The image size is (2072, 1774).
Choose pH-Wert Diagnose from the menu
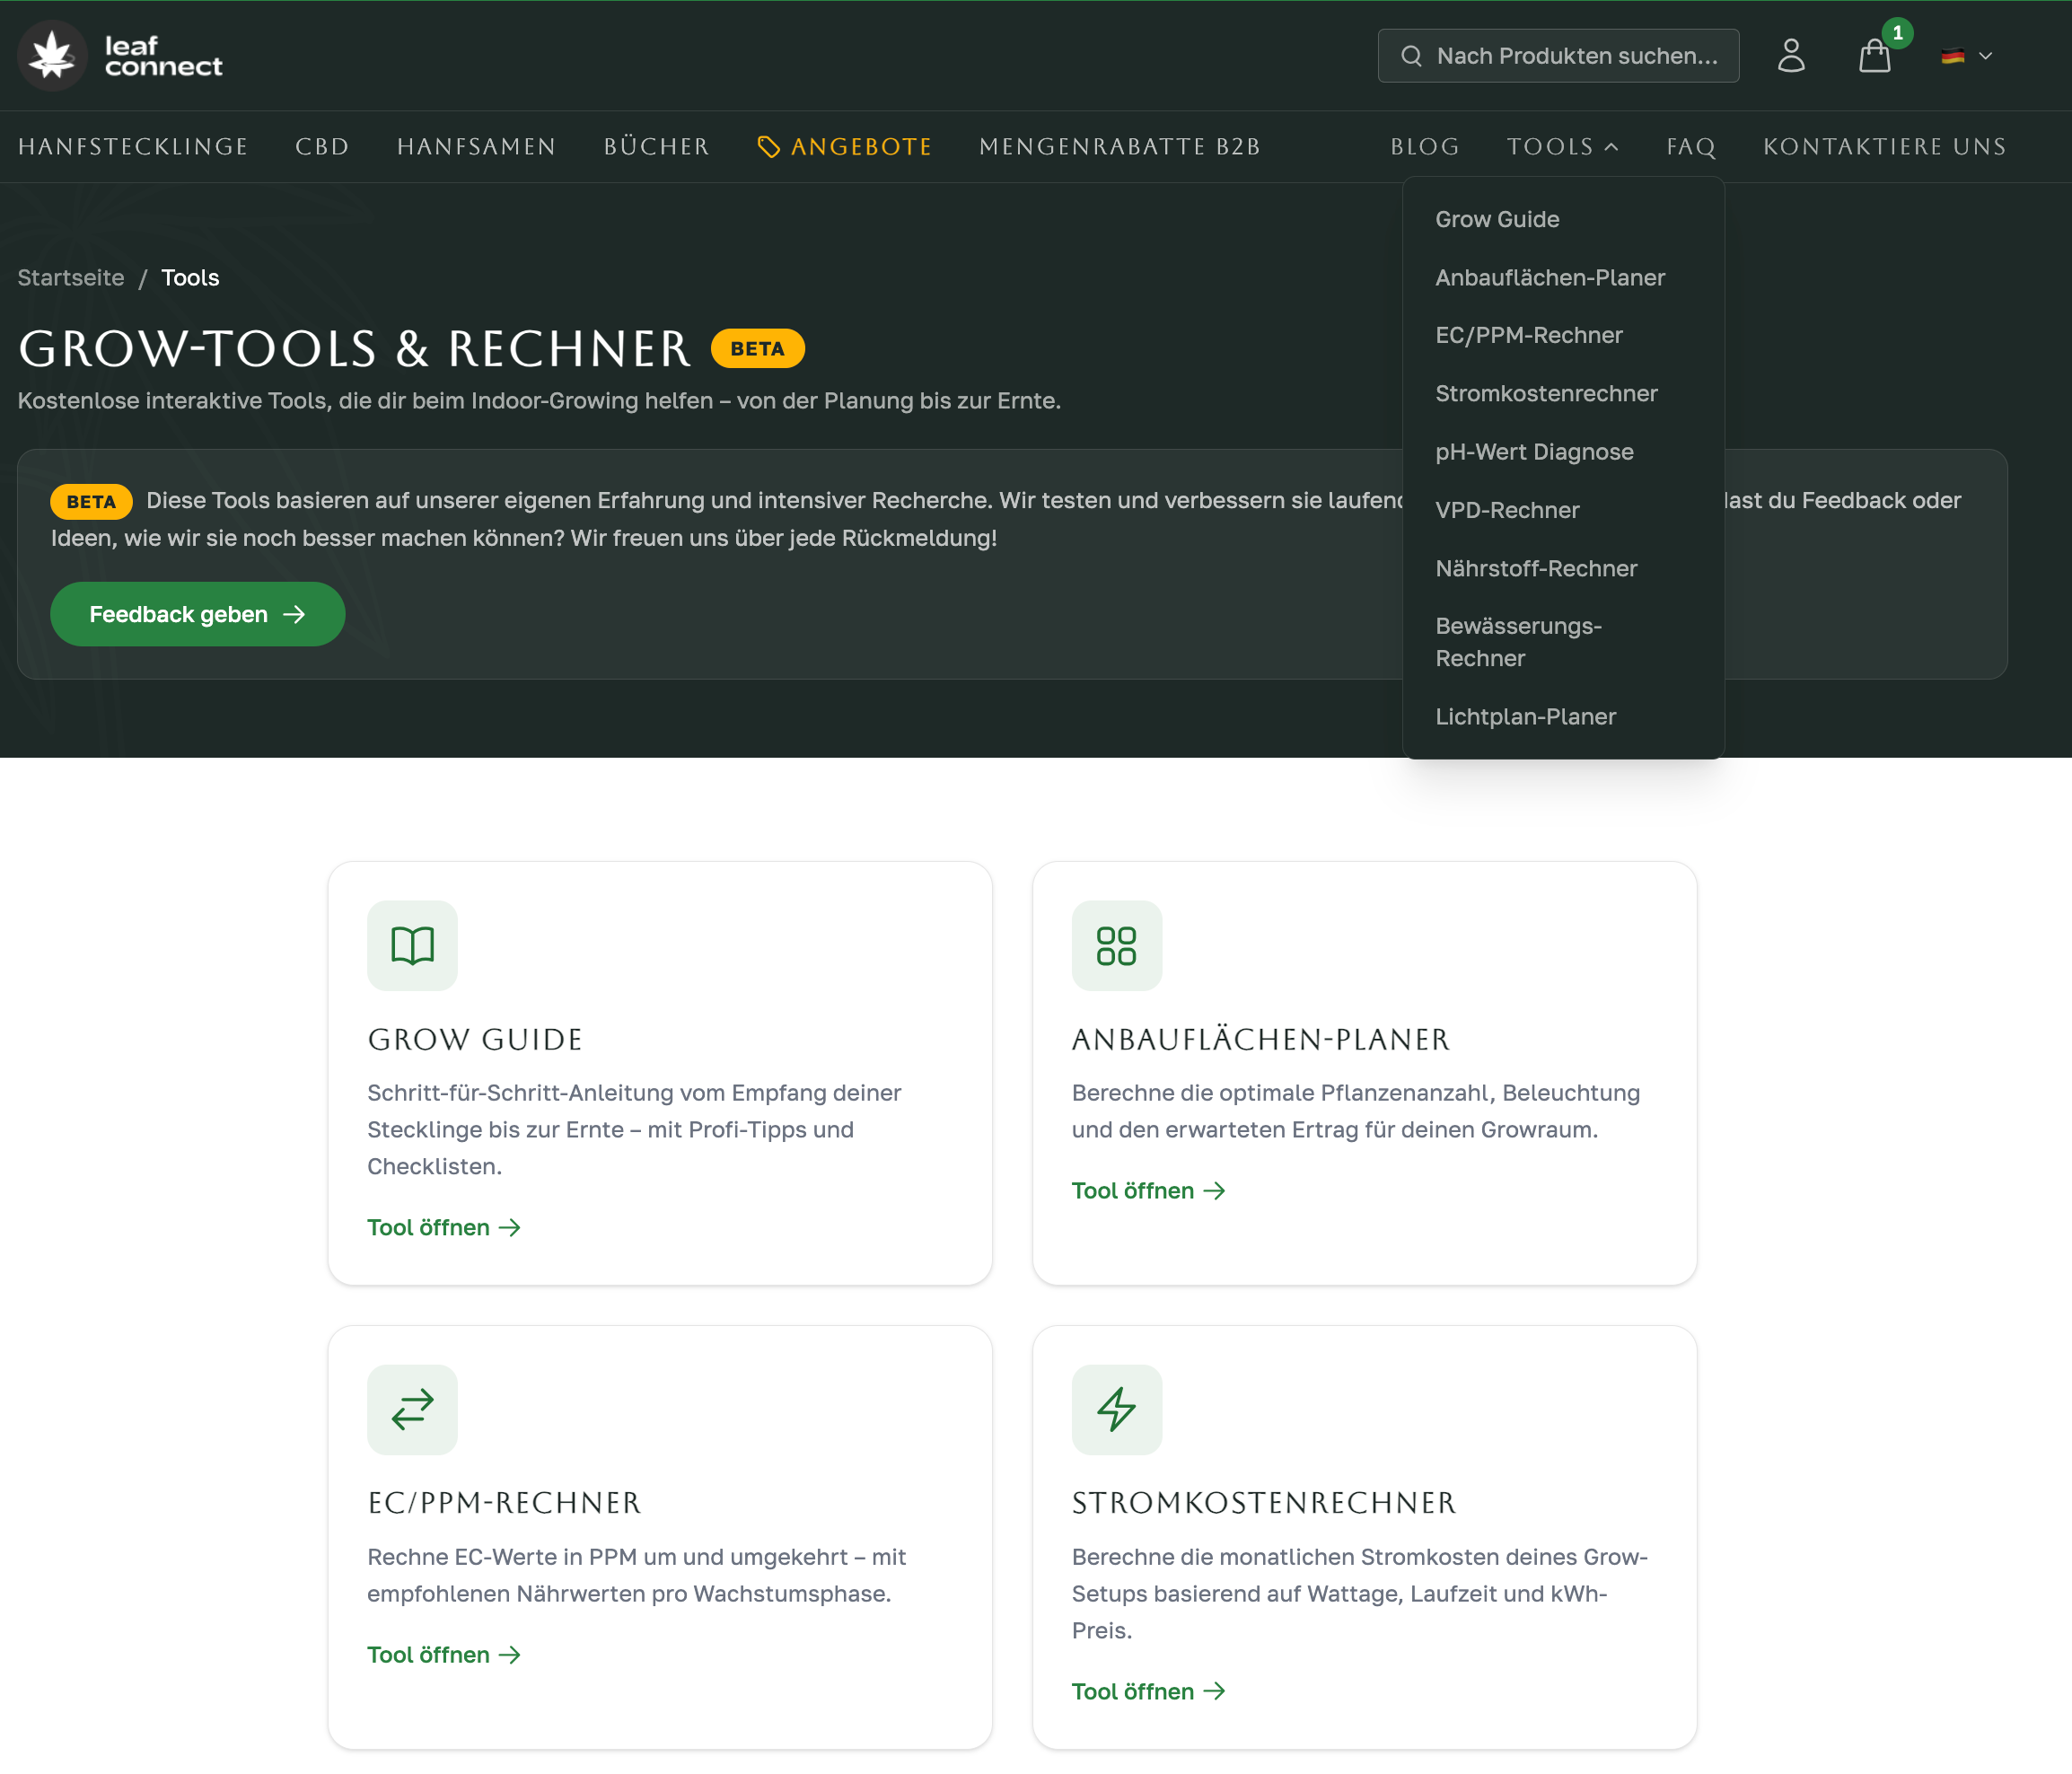[x=1534, y=452]
